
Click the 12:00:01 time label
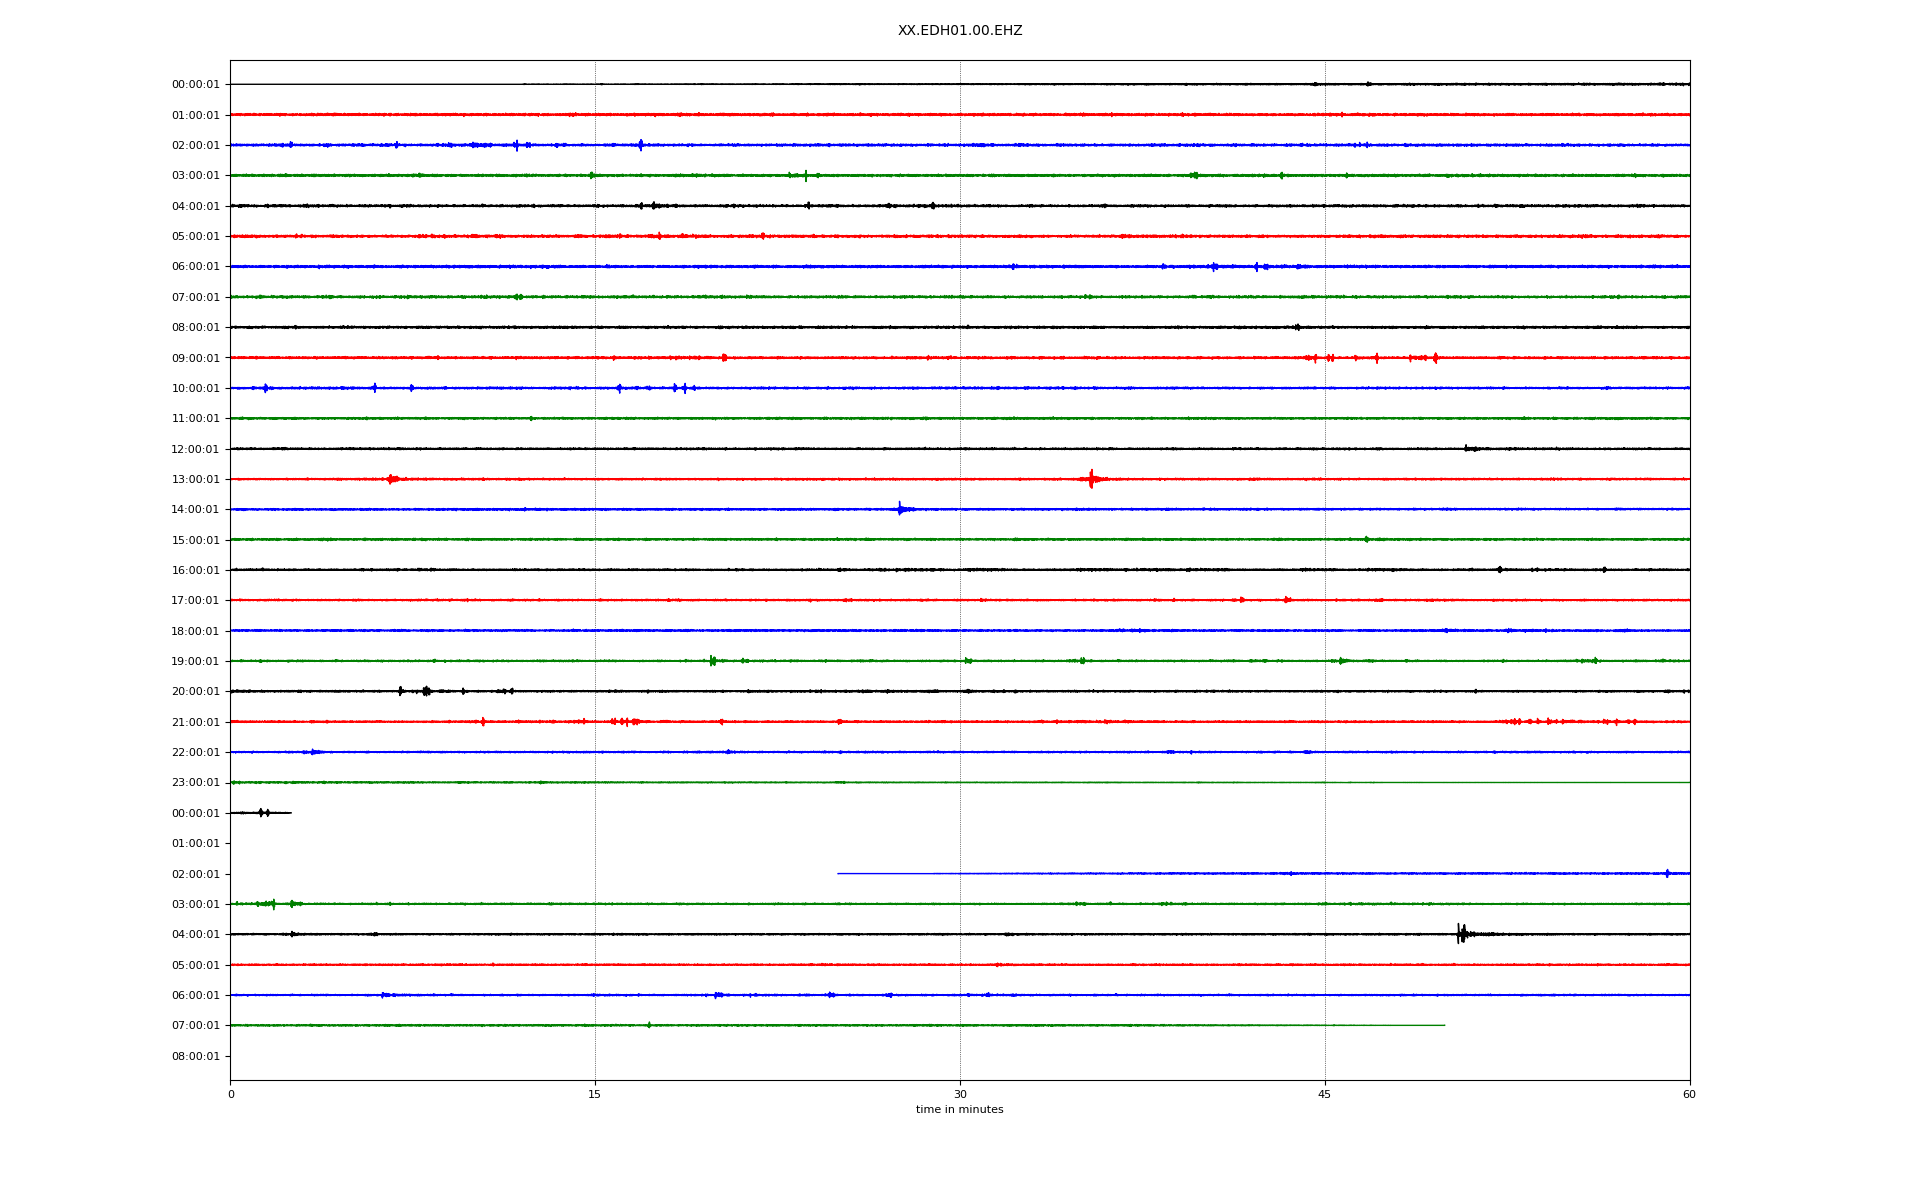(x=195, y=449)
